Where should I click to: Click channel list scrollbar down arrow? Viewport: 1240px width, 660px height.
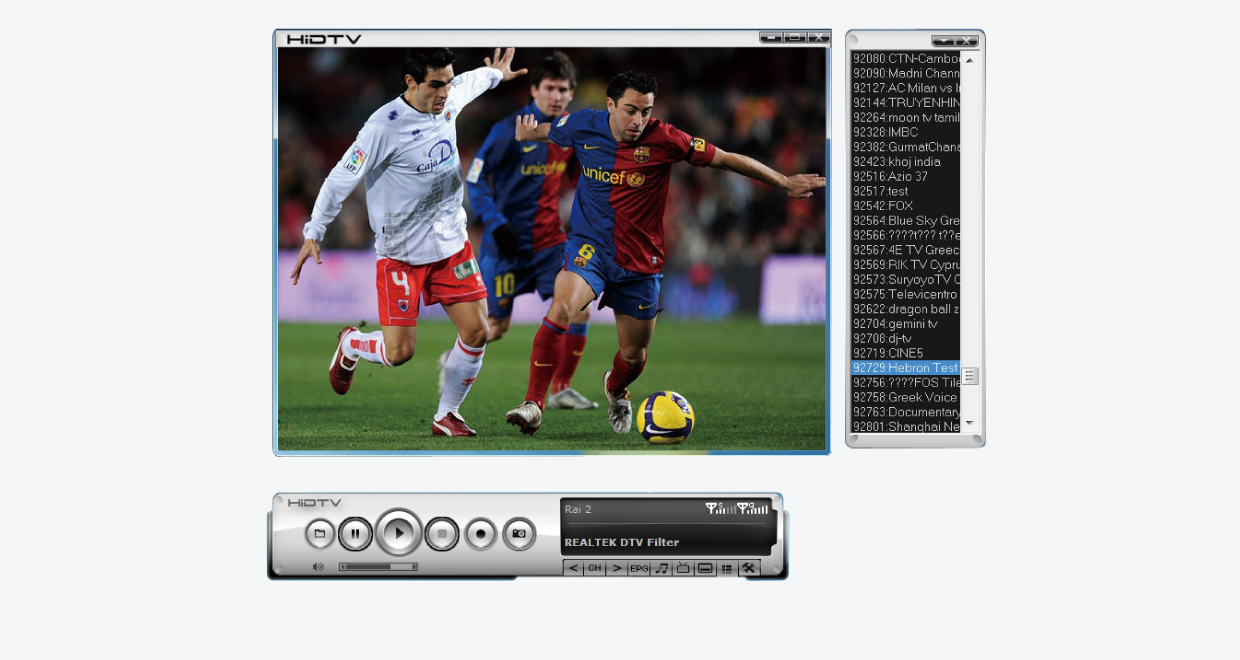point(969,424)
